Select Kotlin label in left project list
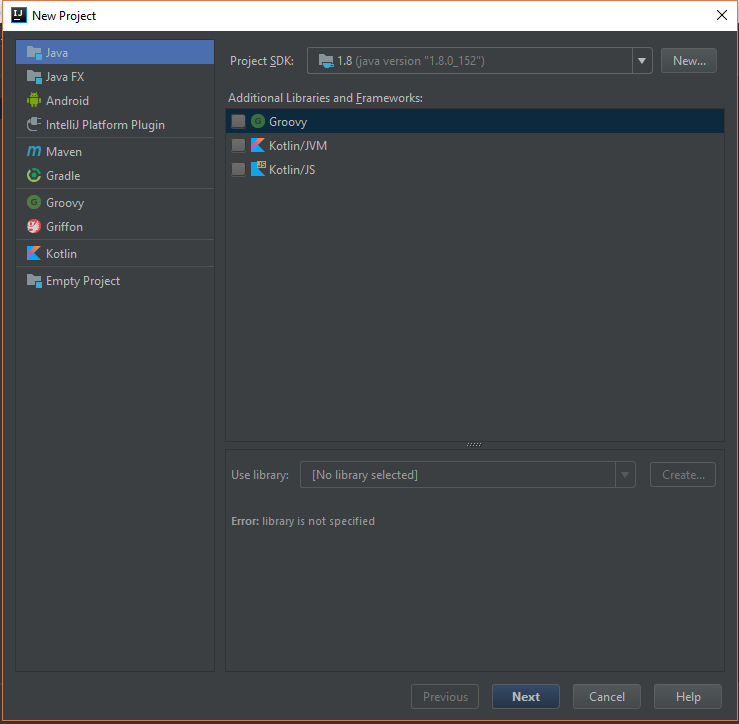 click(61, 254)
